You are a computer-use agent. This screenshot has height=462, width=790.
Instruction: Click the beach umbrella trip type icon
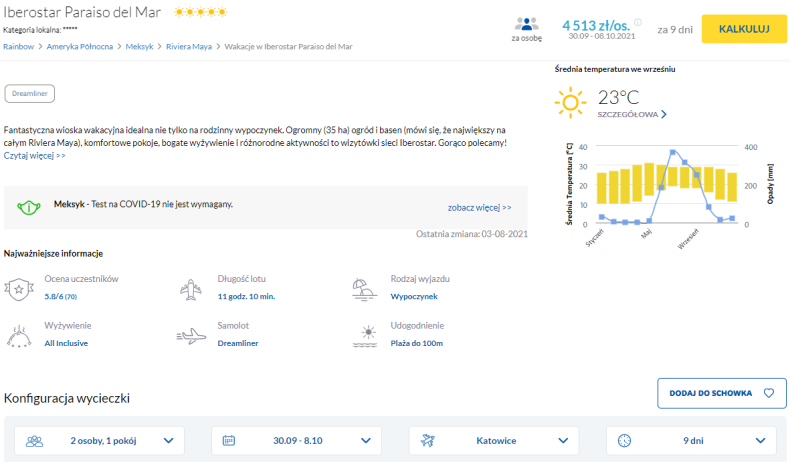point(364,290)
